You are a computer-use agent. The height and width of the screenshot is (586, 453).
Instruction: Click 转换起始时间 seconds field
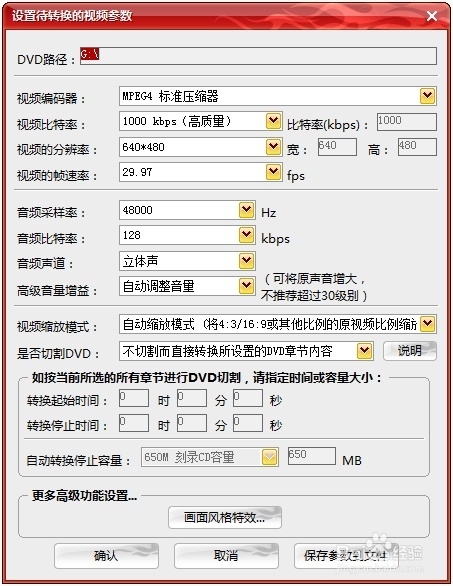coord(248,398)
